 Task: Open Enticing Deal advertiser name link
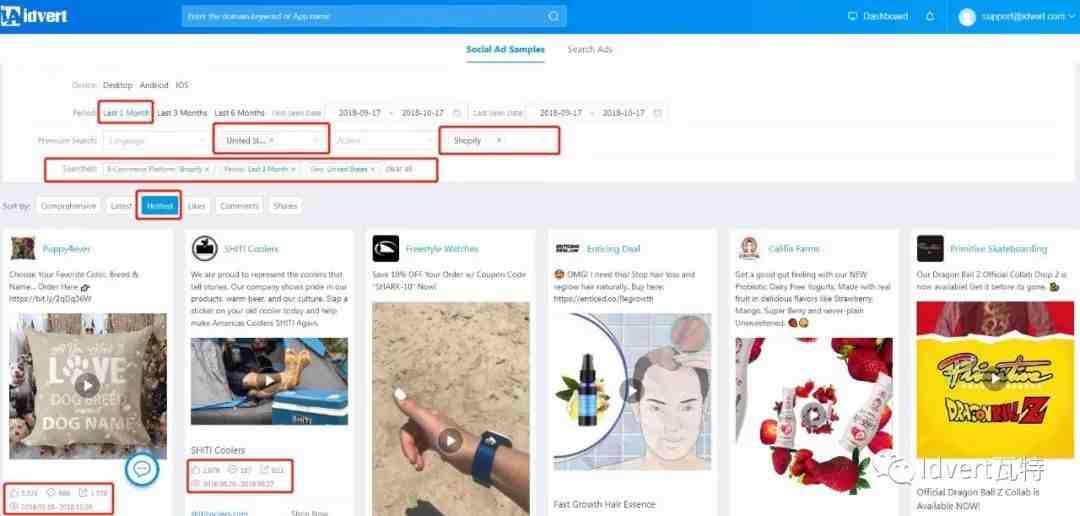614,249
